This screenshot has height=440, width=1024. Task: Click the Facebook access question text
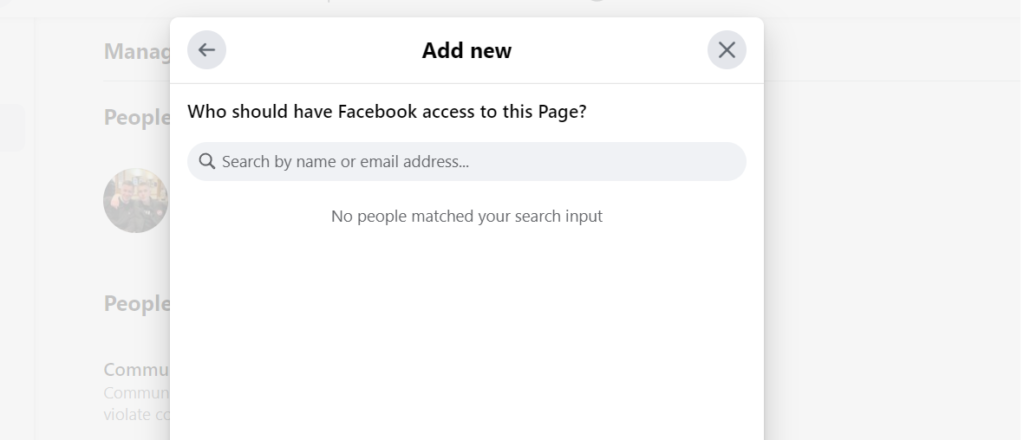pos(387,112)
